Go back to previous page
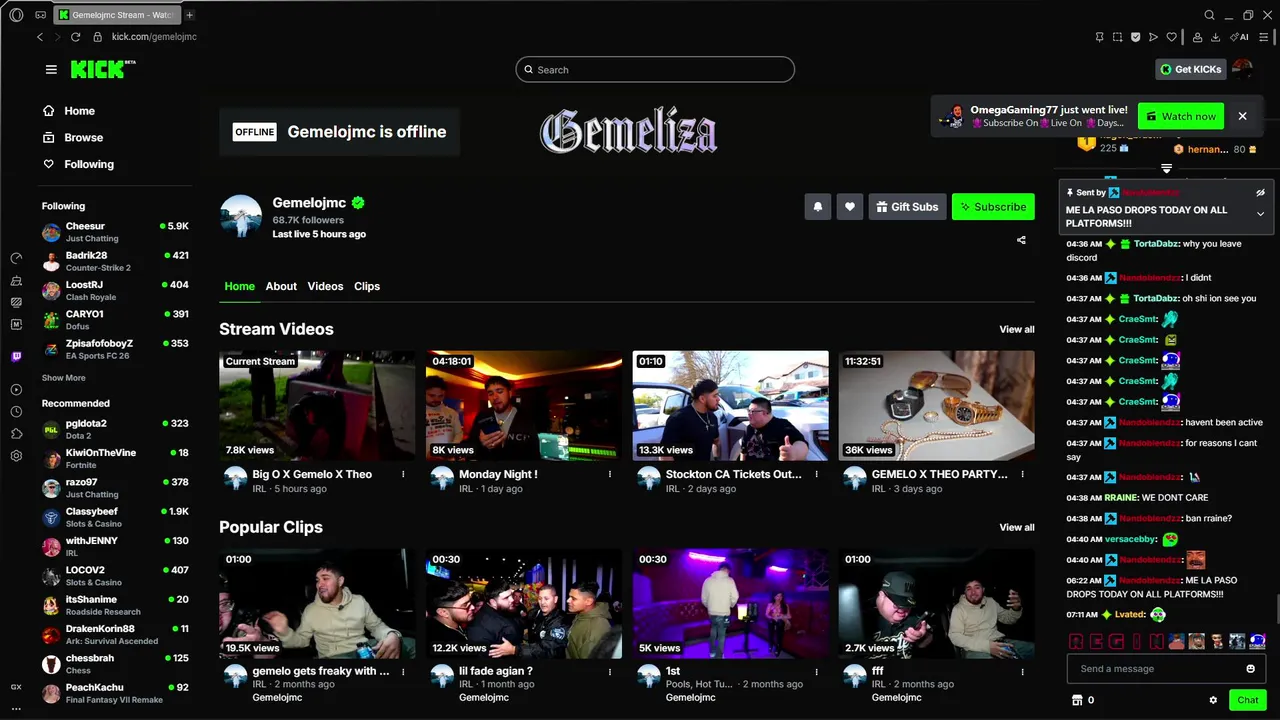Viewport: 1280px width, 720px height. click(40, 37)
